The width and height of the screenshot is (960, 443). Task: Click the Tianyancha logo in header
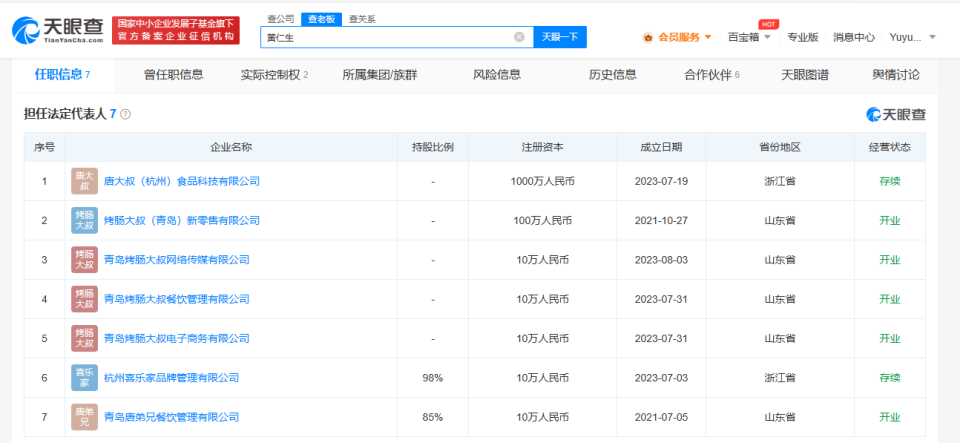(56, 30)
